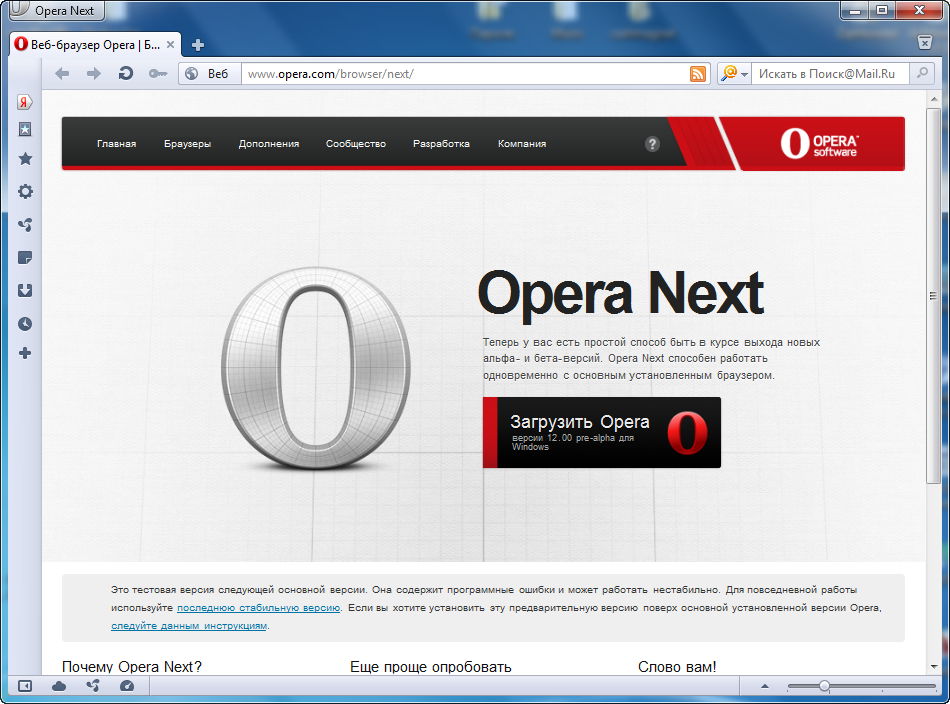Image resolution: width=950 pixels, height=704 pixels.
Task: Follow the последнюю стабильную версию link
Action: click(x=259, y=608)
